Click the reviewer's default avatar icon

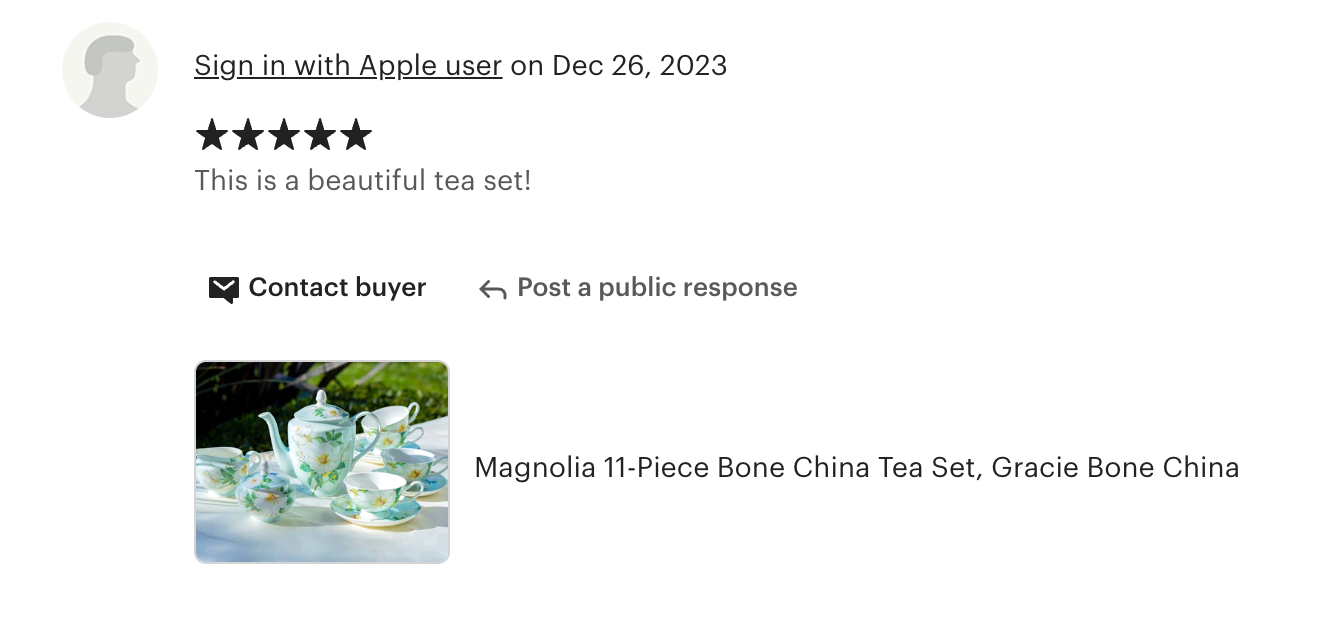pyautogui.click(x=110, y=70)
